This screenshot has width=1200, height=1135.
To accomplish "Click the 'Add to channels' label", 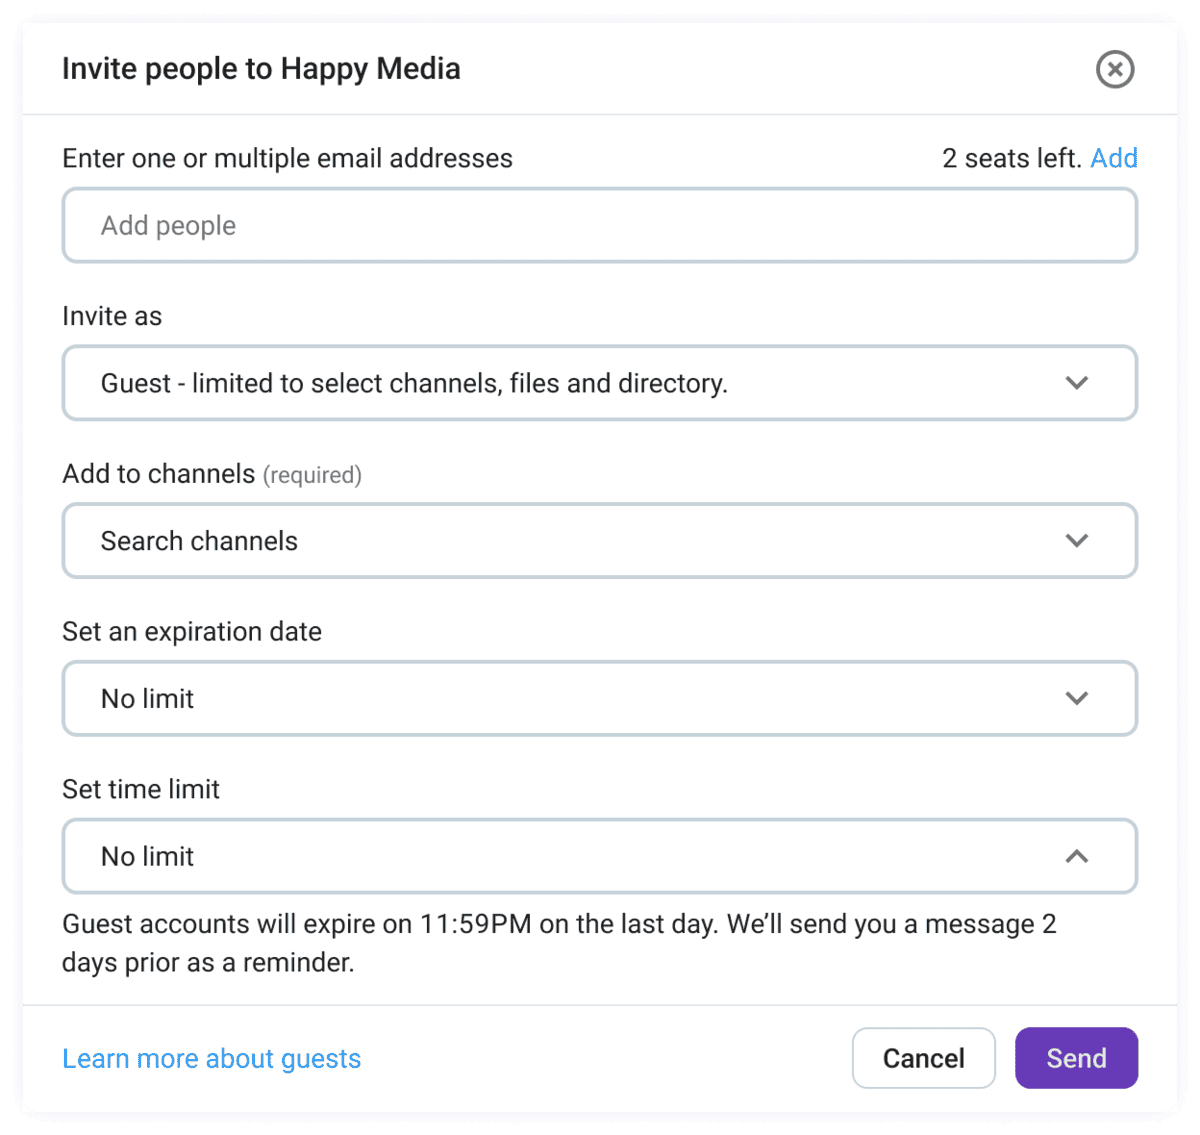I will point(159,474).
